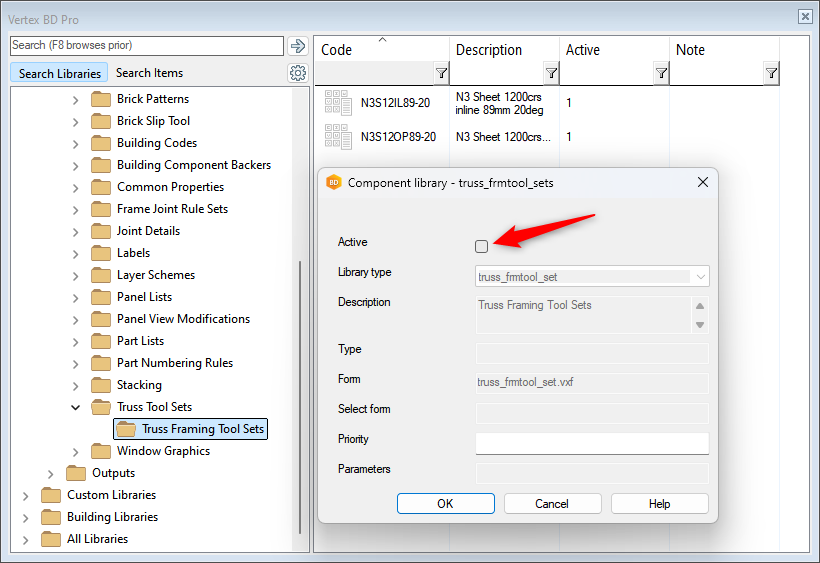Select the N3S12IL89-20 component icon
820x563 pixels.
tap(338, 103)
